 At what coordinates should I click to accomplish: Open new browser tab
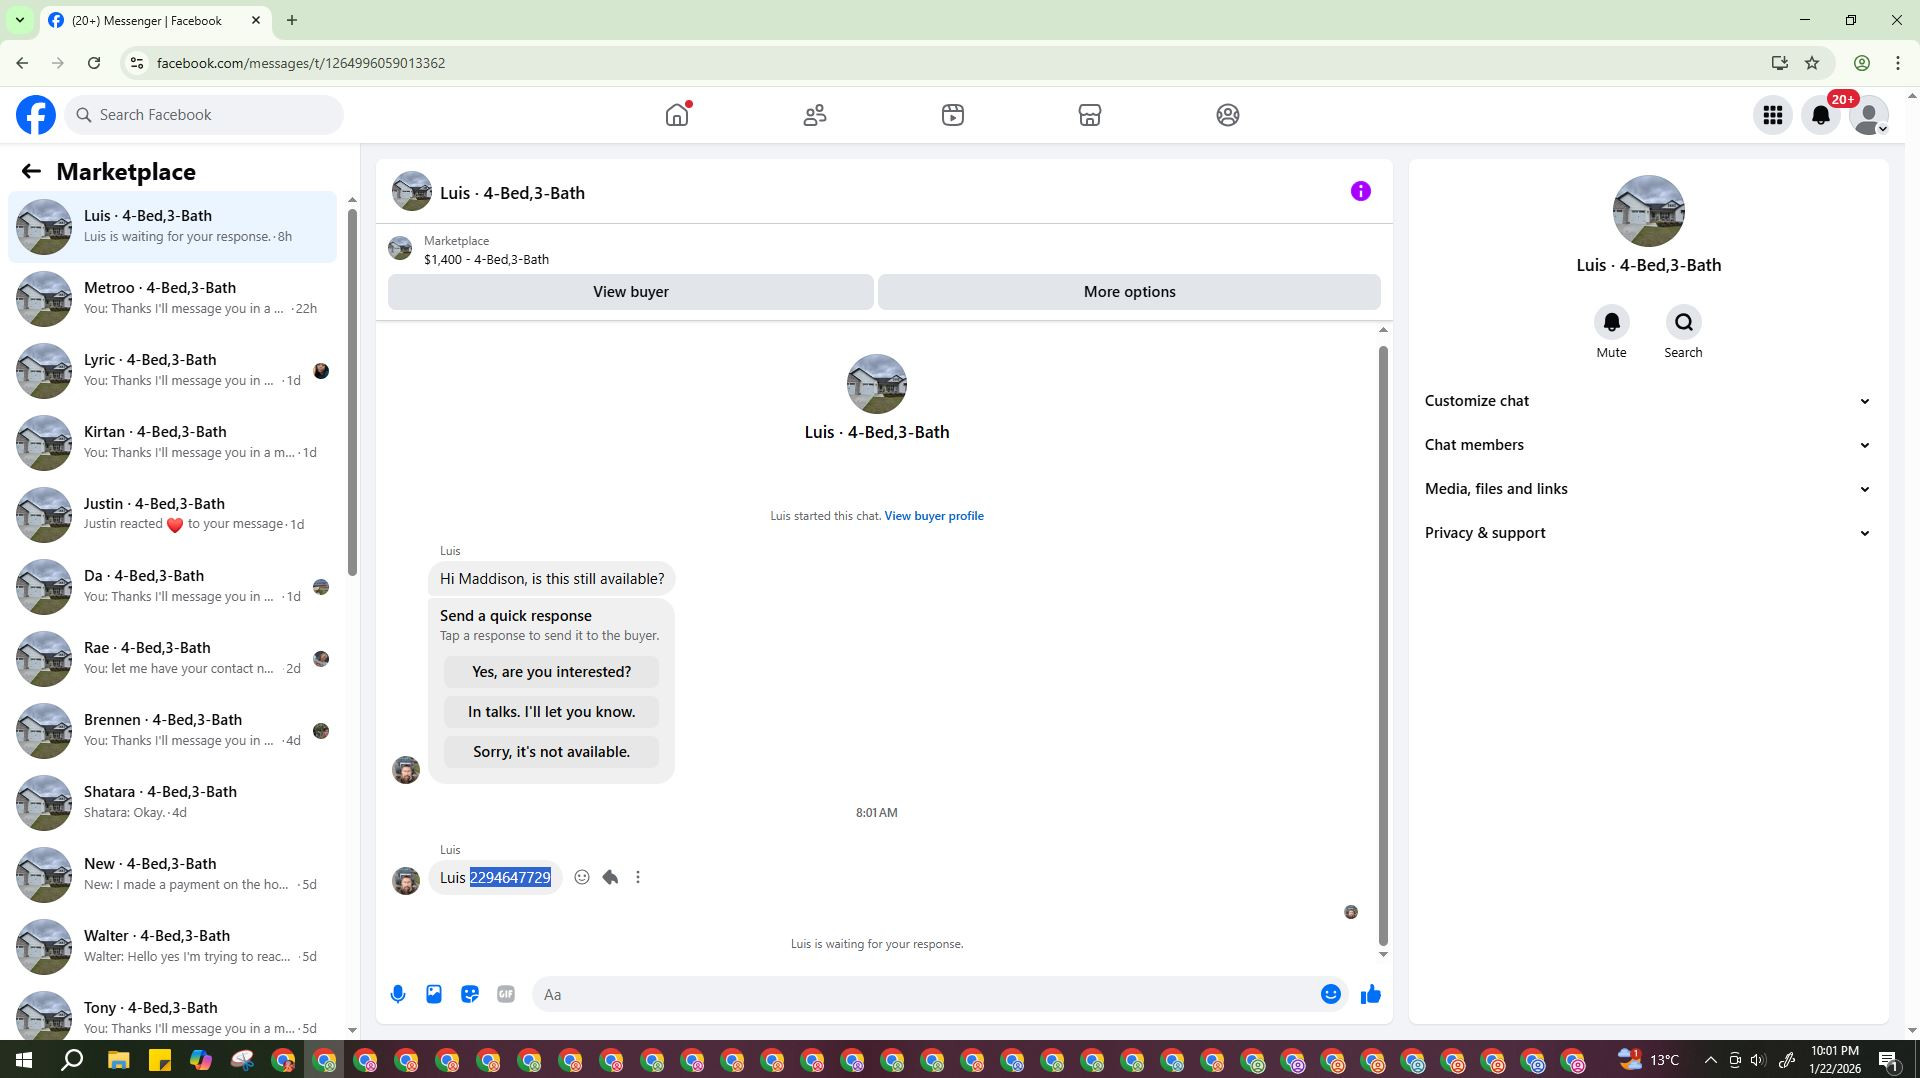click(x=291, y=20)
